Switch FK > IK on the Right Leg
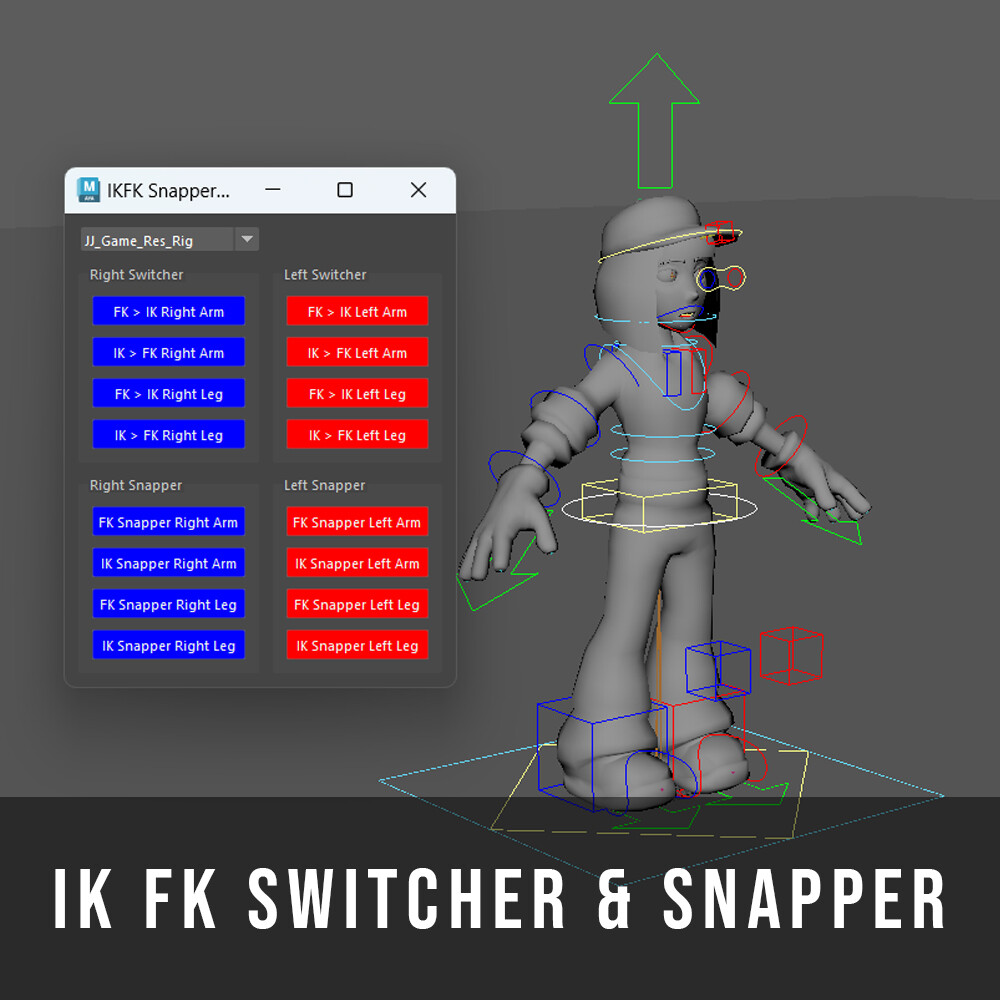 (168, 393)
